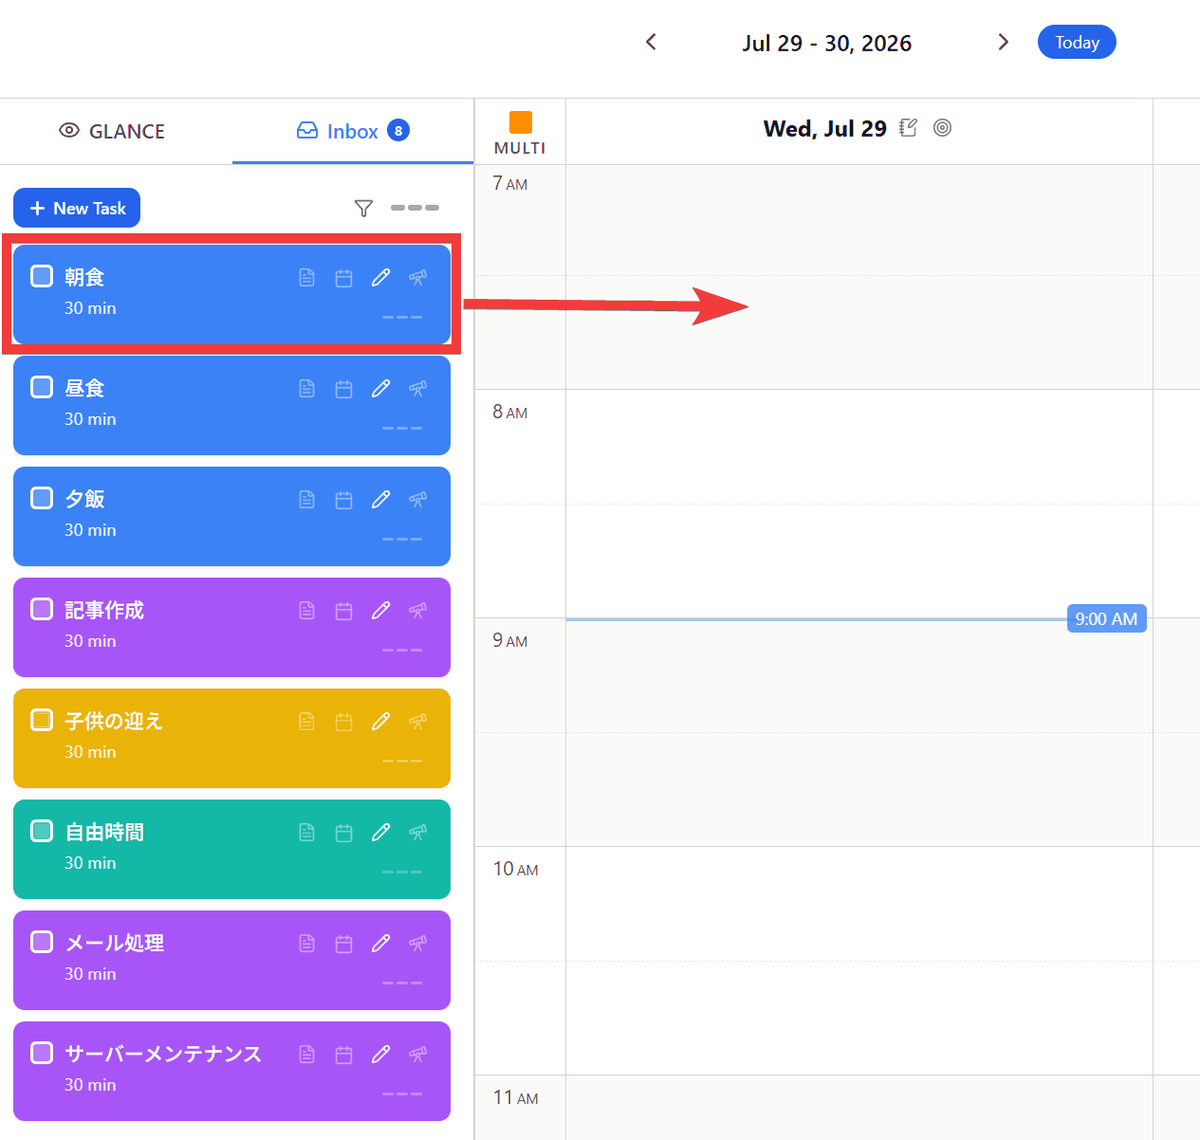Check off the 記事作成 task
The image size is (1200, 1140).
[x=42, y=609]
